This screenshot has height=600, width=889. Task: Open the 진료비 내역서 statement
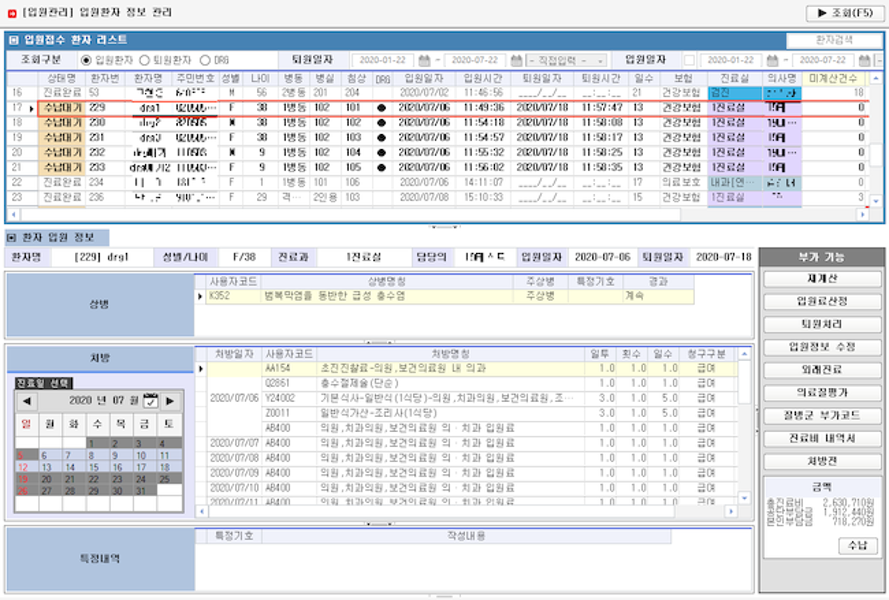tap(822, 439)
